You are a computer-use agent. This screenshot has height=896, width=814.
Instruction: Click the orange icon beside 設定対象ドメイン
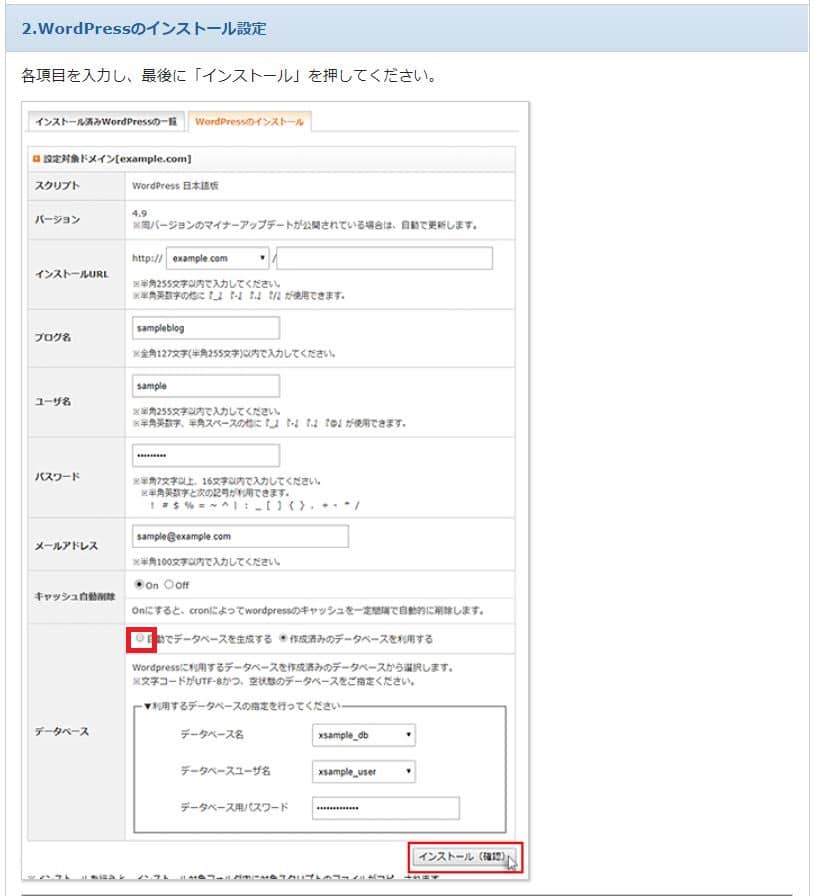click(37, 159)
